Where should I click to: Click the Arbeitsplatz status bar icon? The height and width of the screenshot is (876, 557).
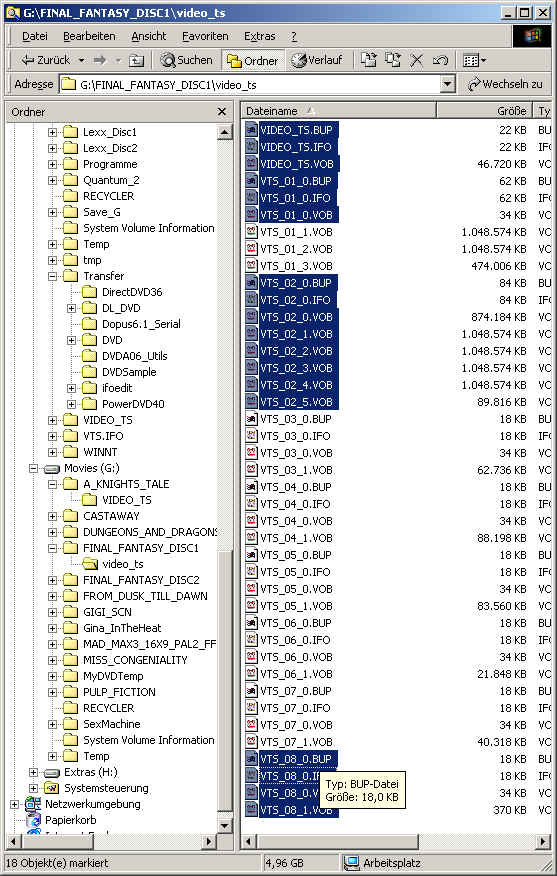coord(351,863)
